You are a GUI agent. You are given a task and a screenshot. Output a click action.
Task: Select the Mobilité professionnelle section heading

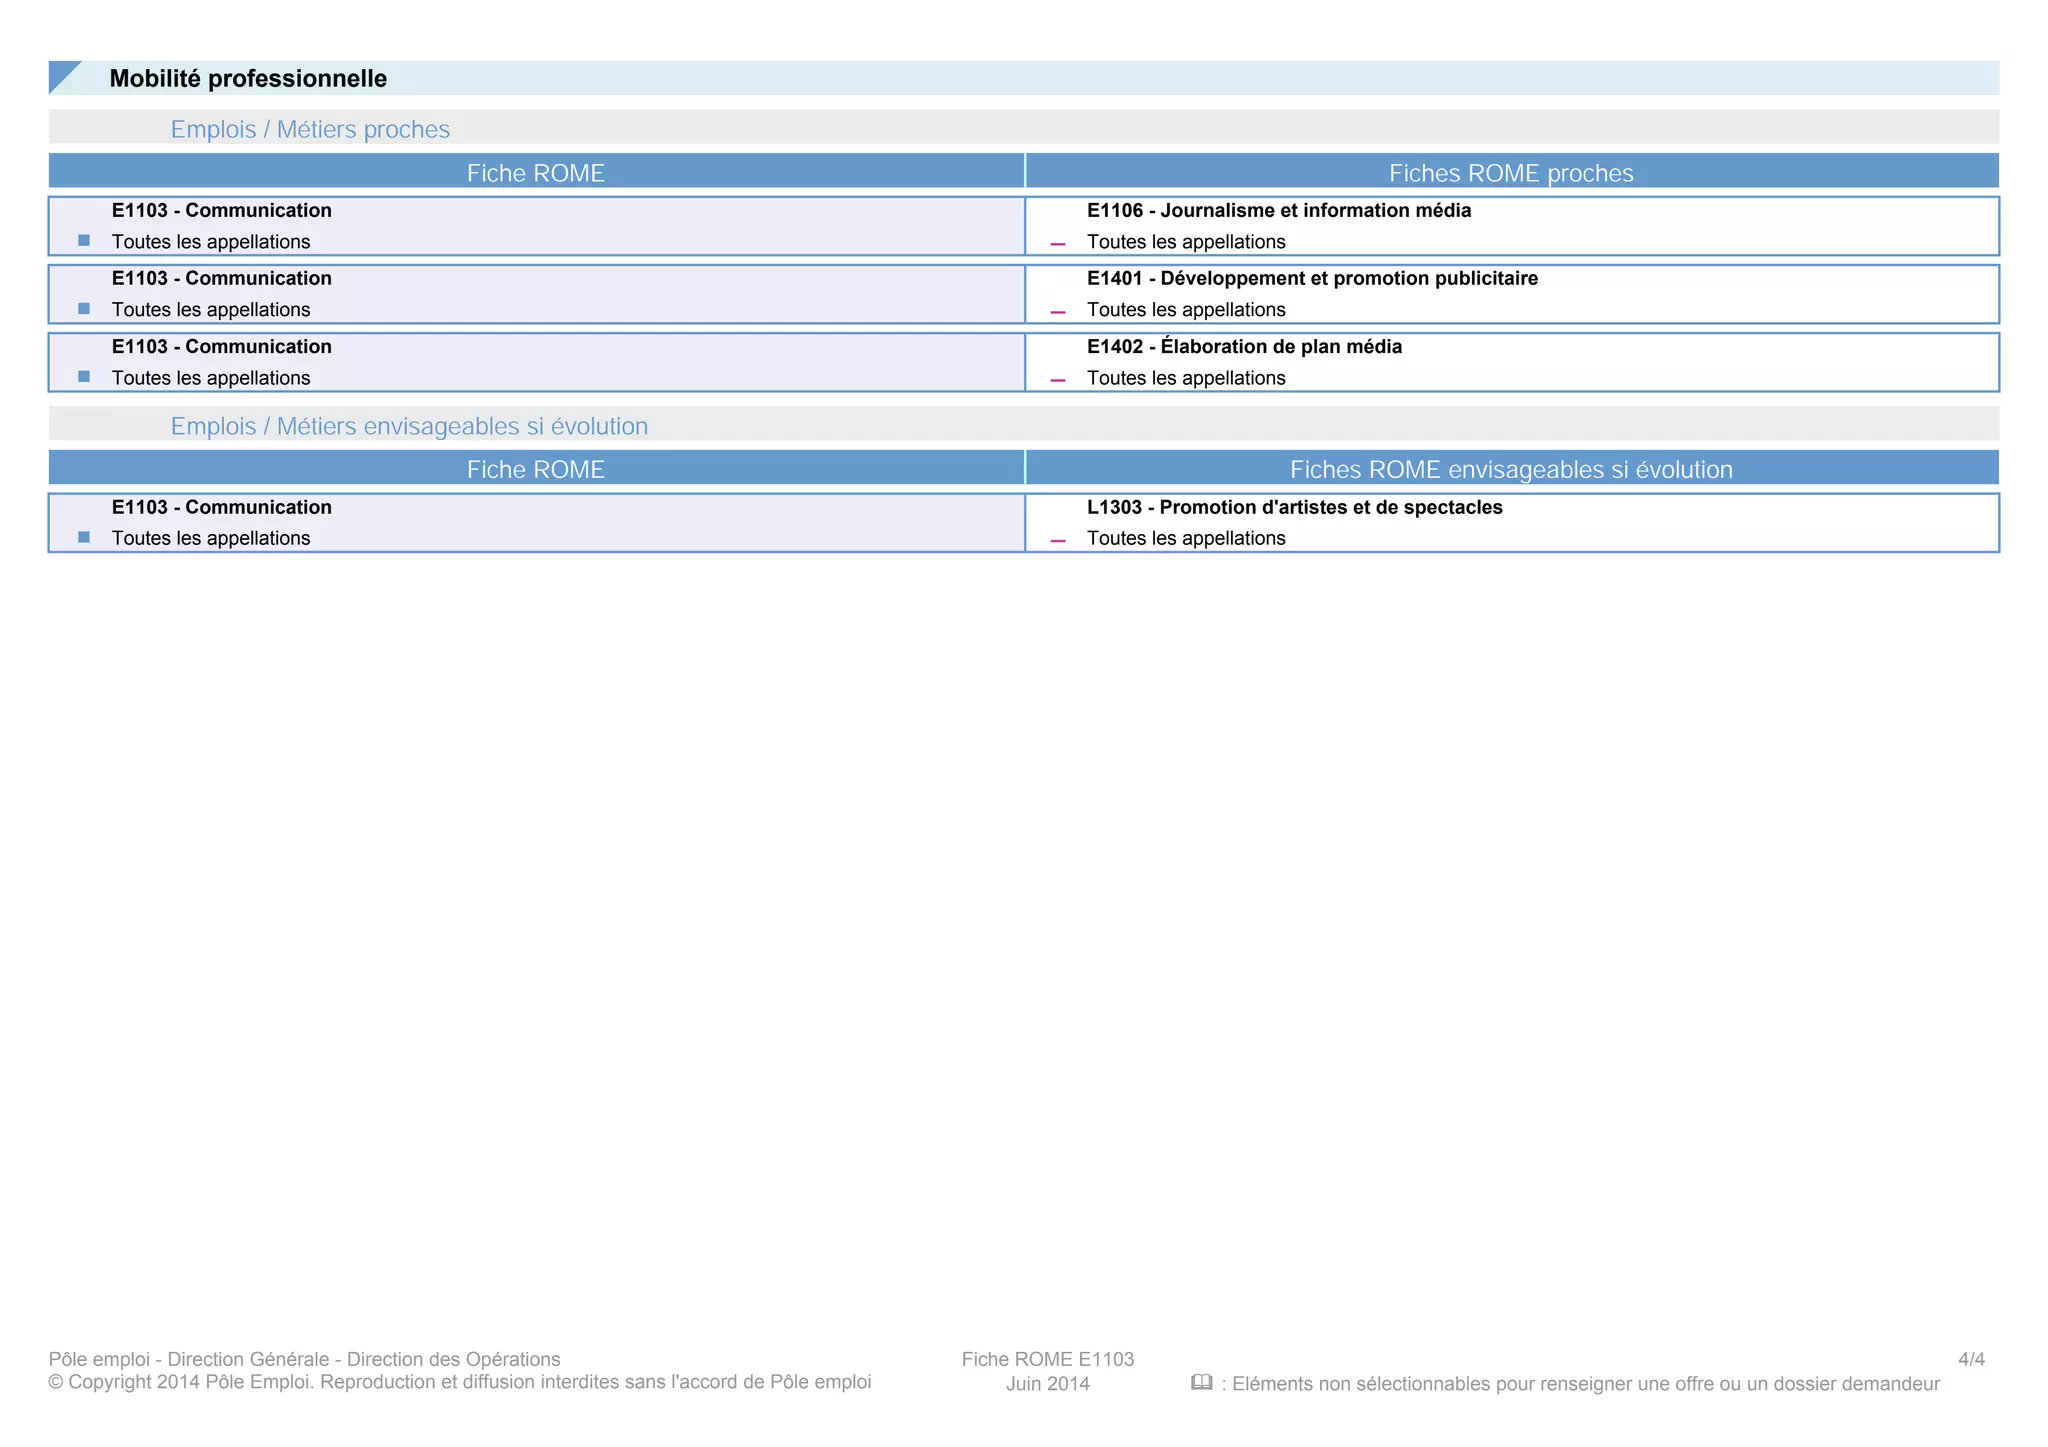[248, 78]
